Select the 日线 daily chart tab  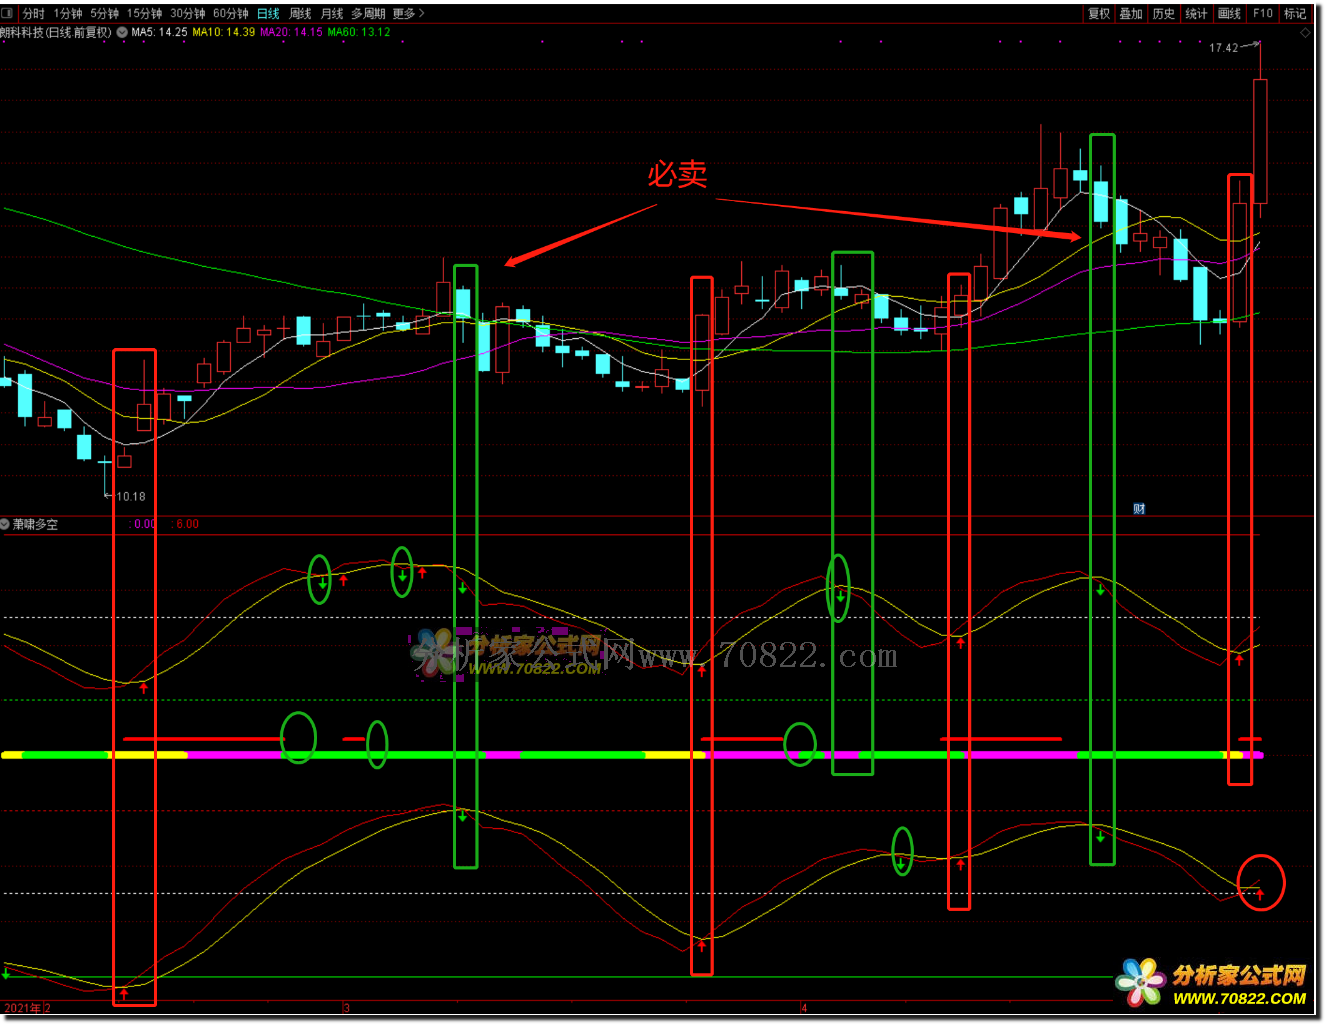point(268,14)
